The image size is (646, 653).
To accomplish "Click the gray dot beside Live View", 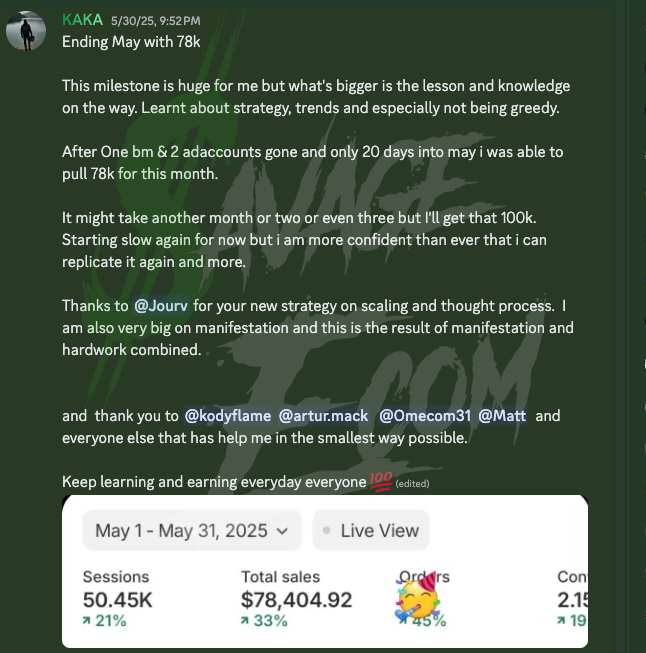I will pyautogui.click(x=327, y=530).
